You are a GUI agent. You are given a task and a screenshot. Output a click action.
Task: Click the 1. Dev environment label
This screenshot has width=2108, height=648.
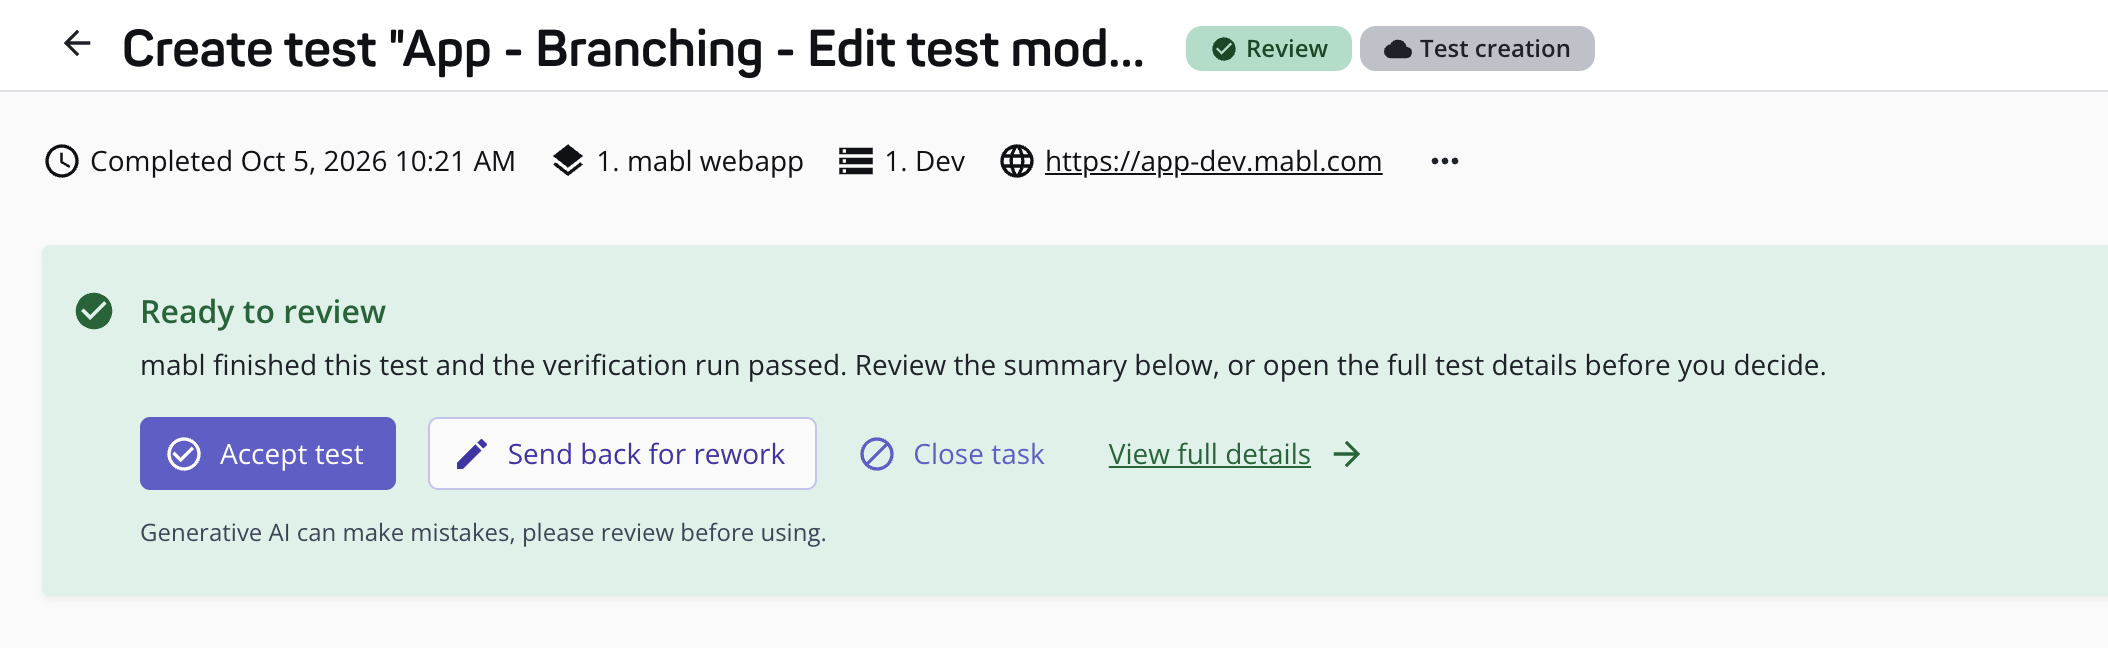925,161
